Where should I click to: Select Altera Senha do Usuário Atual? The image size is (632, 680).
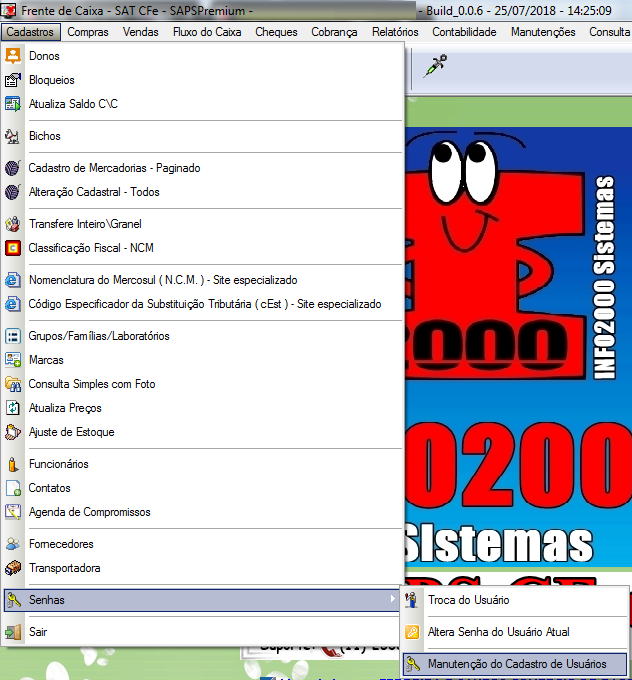[x=498, y=632]
